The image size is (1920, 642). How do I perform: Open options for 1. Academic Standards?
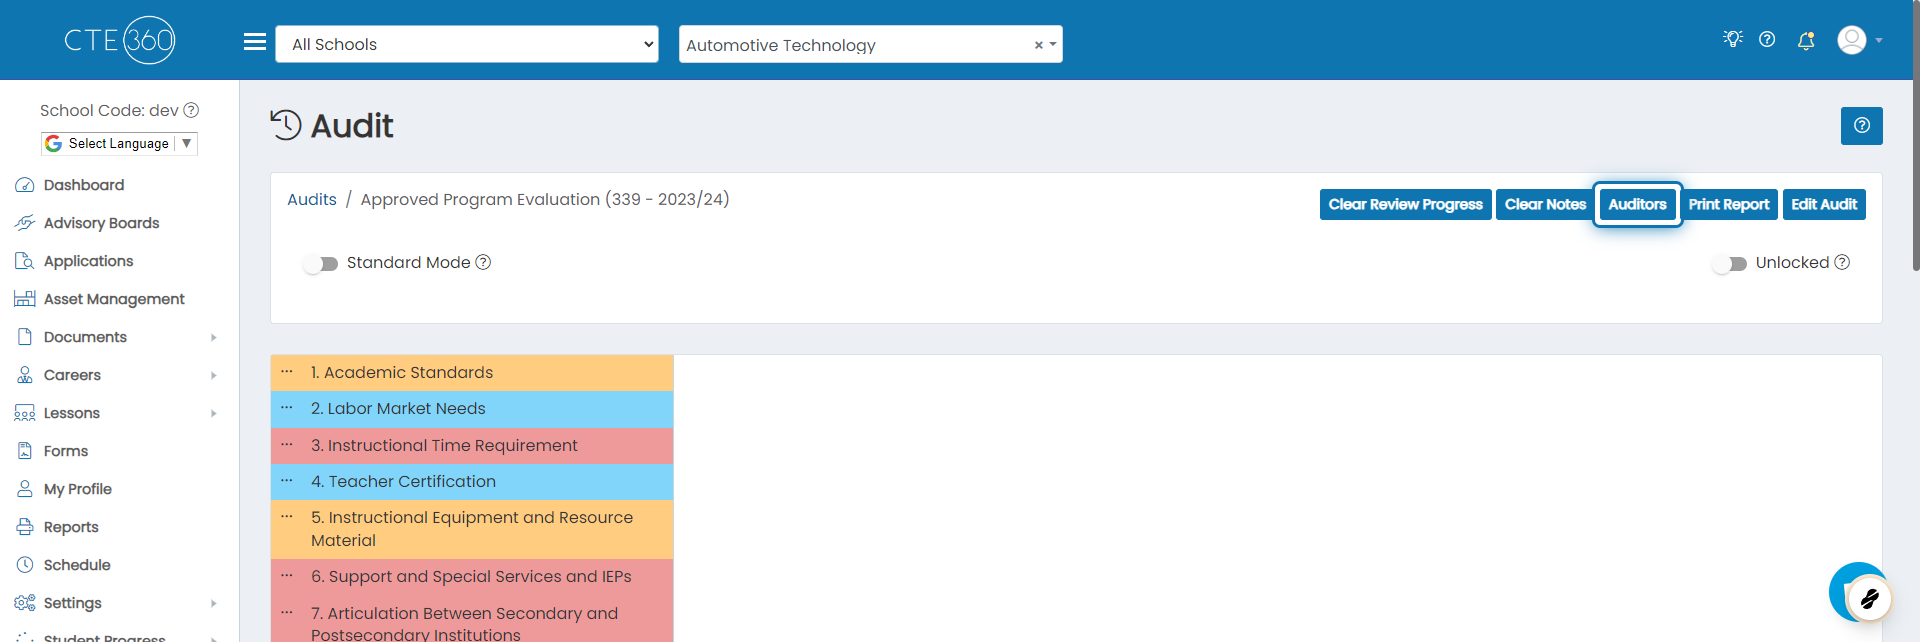287,371
